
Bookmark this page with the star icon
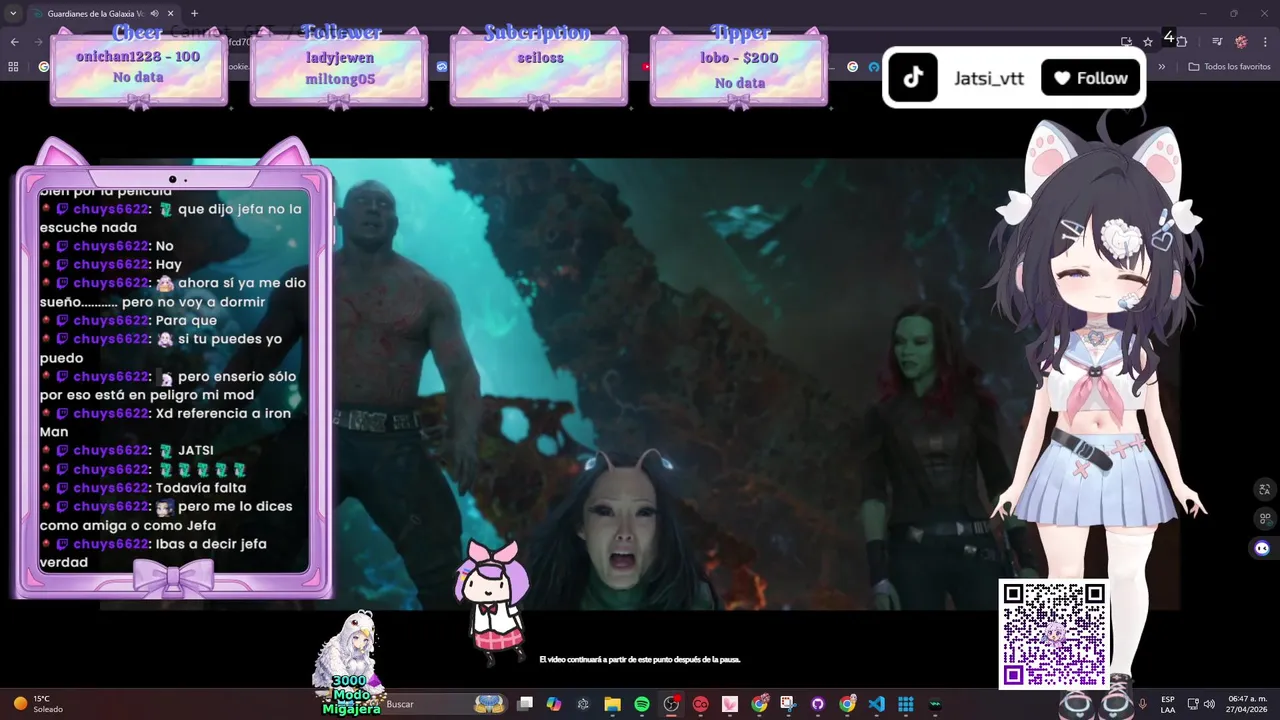tap(1148, 42)
